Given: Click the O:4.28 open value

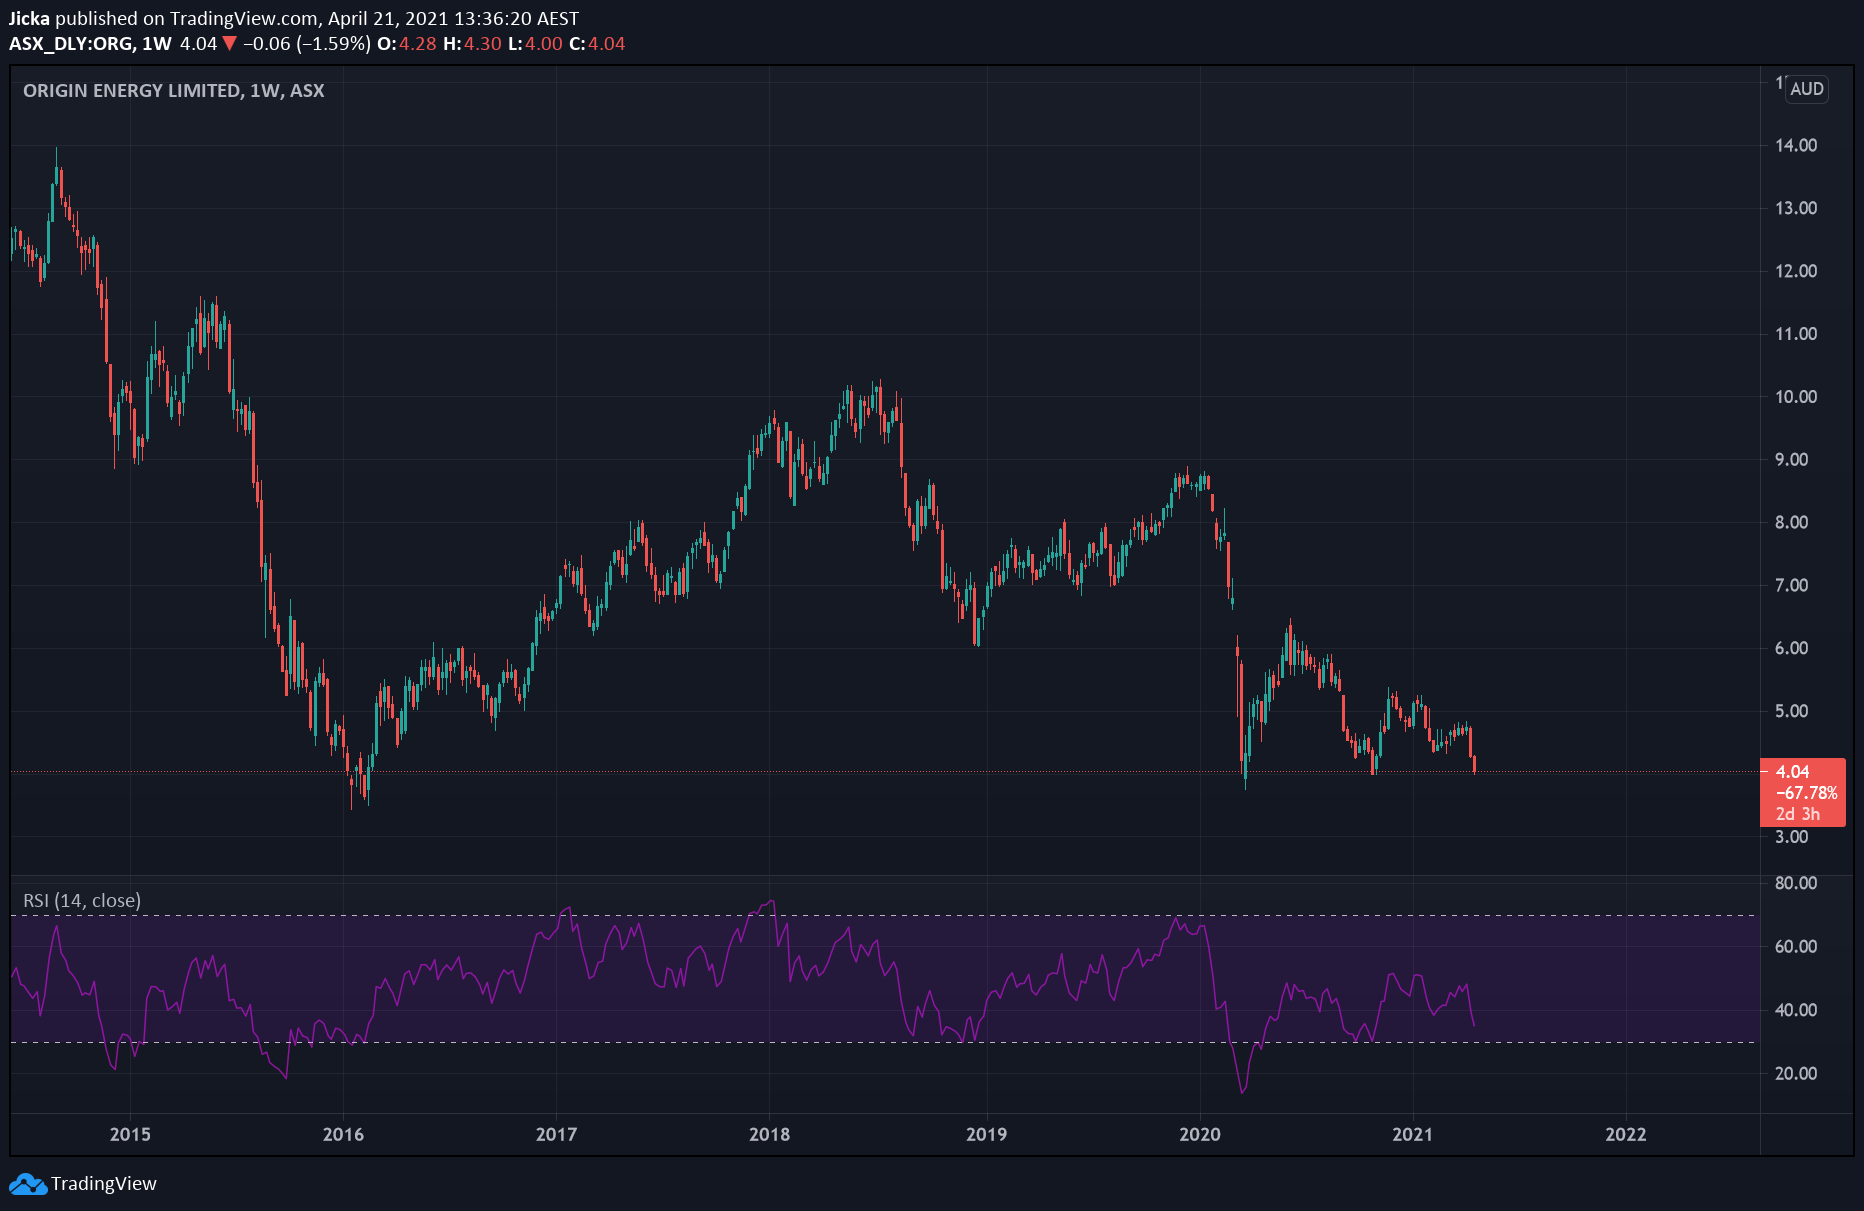Looking at the screenshot, I should point(407,44).
